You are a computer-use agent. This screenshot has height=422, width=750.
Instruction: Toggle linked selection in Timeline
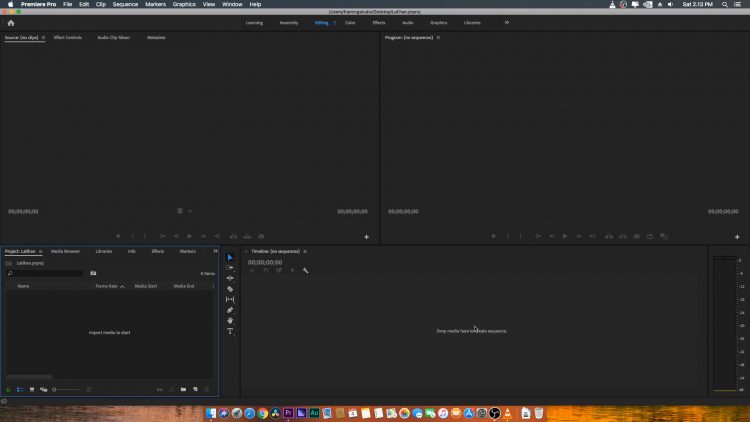click(x=279, y=270)
